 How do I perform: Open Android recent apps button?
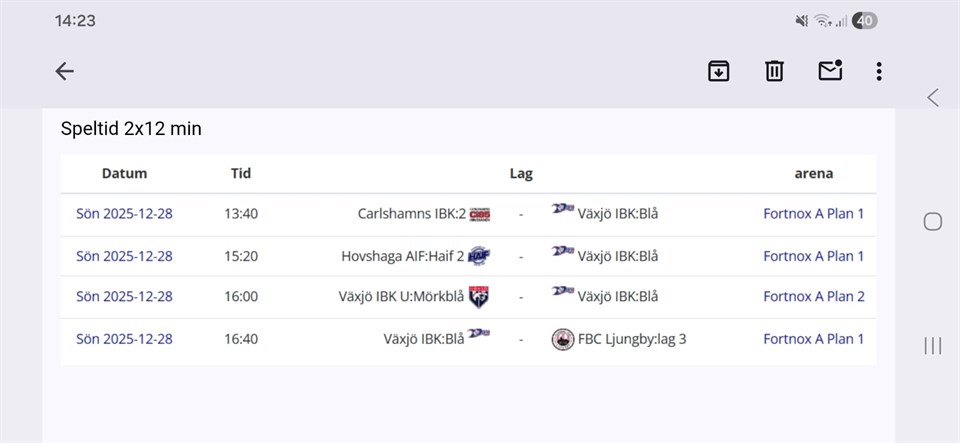pos(933,346)
